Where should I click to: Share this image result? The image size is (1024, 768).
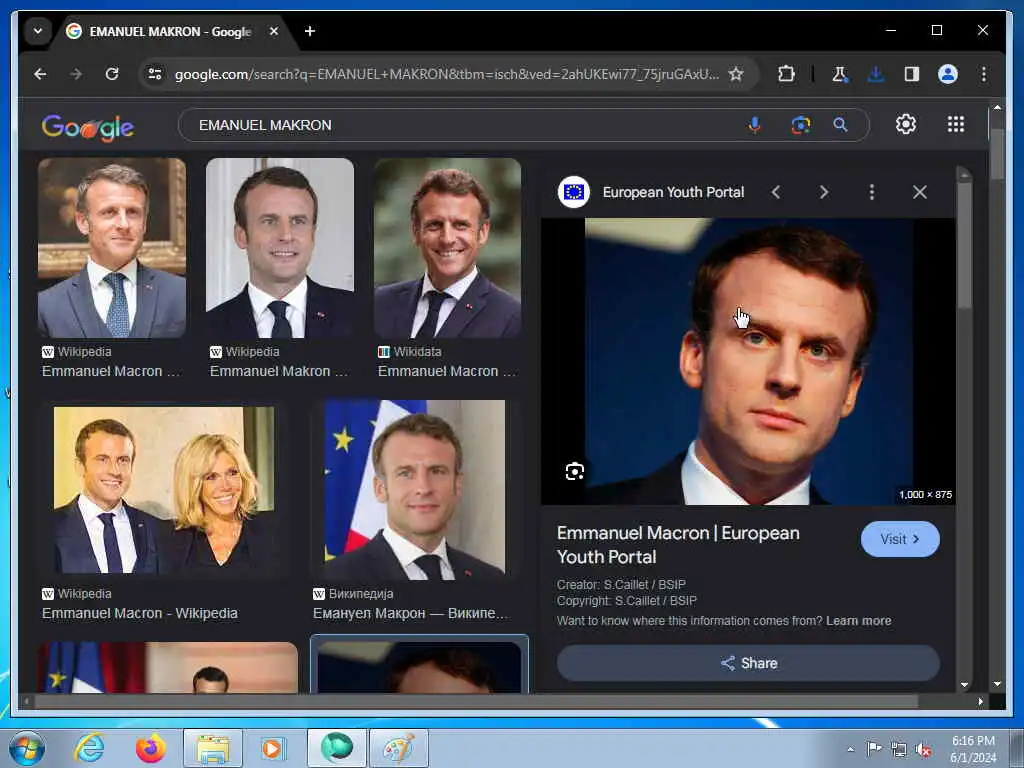(748, 663)
